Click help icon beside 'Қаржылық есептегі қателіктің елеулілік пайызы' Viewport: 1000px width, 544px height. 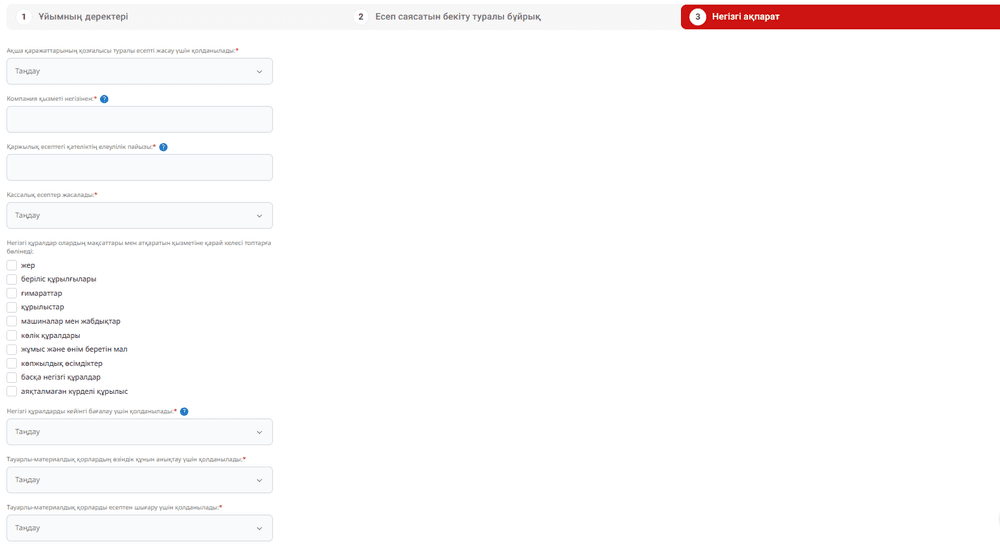[163, 147]
